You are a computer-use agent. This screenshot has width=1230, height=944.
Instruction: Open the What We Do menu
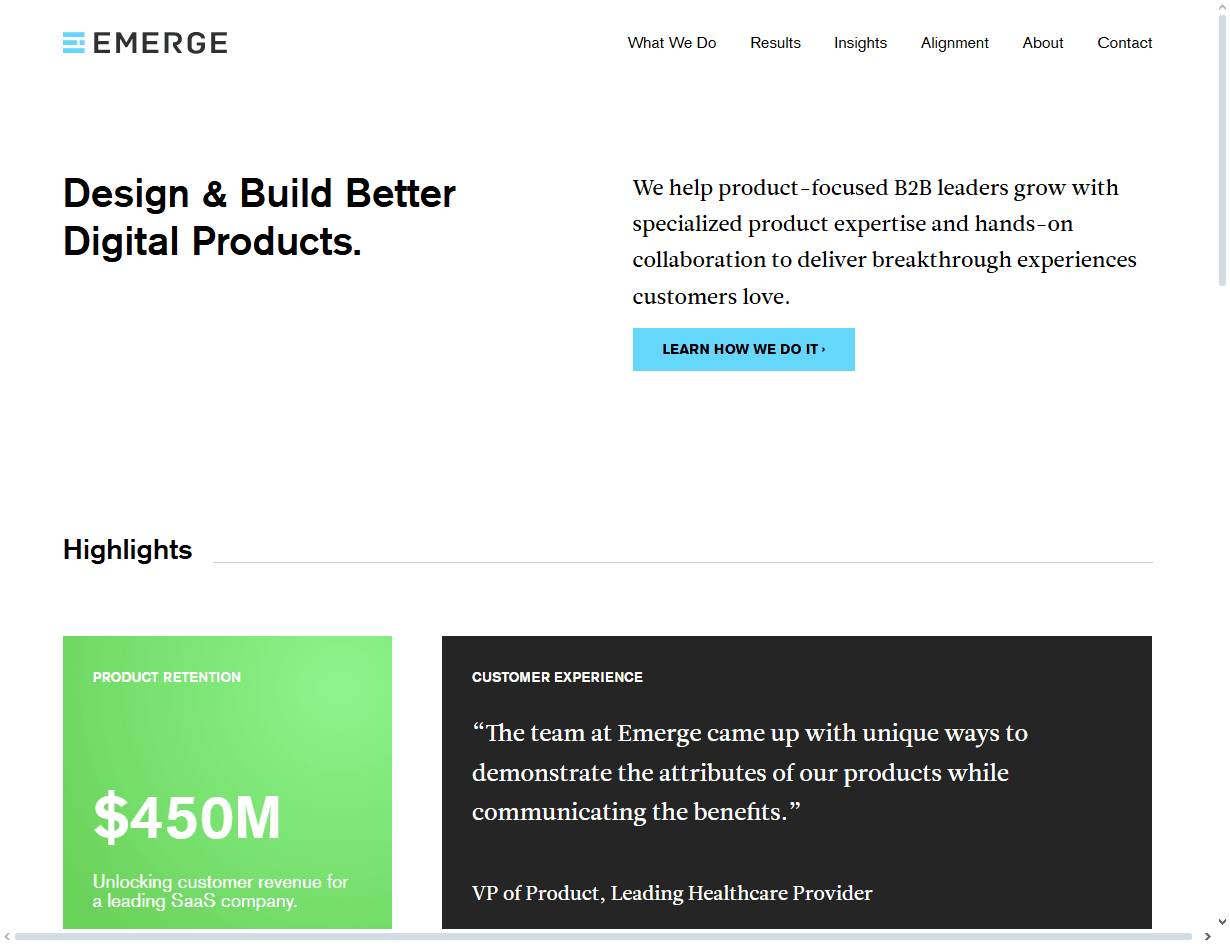[x=672, y=43]
